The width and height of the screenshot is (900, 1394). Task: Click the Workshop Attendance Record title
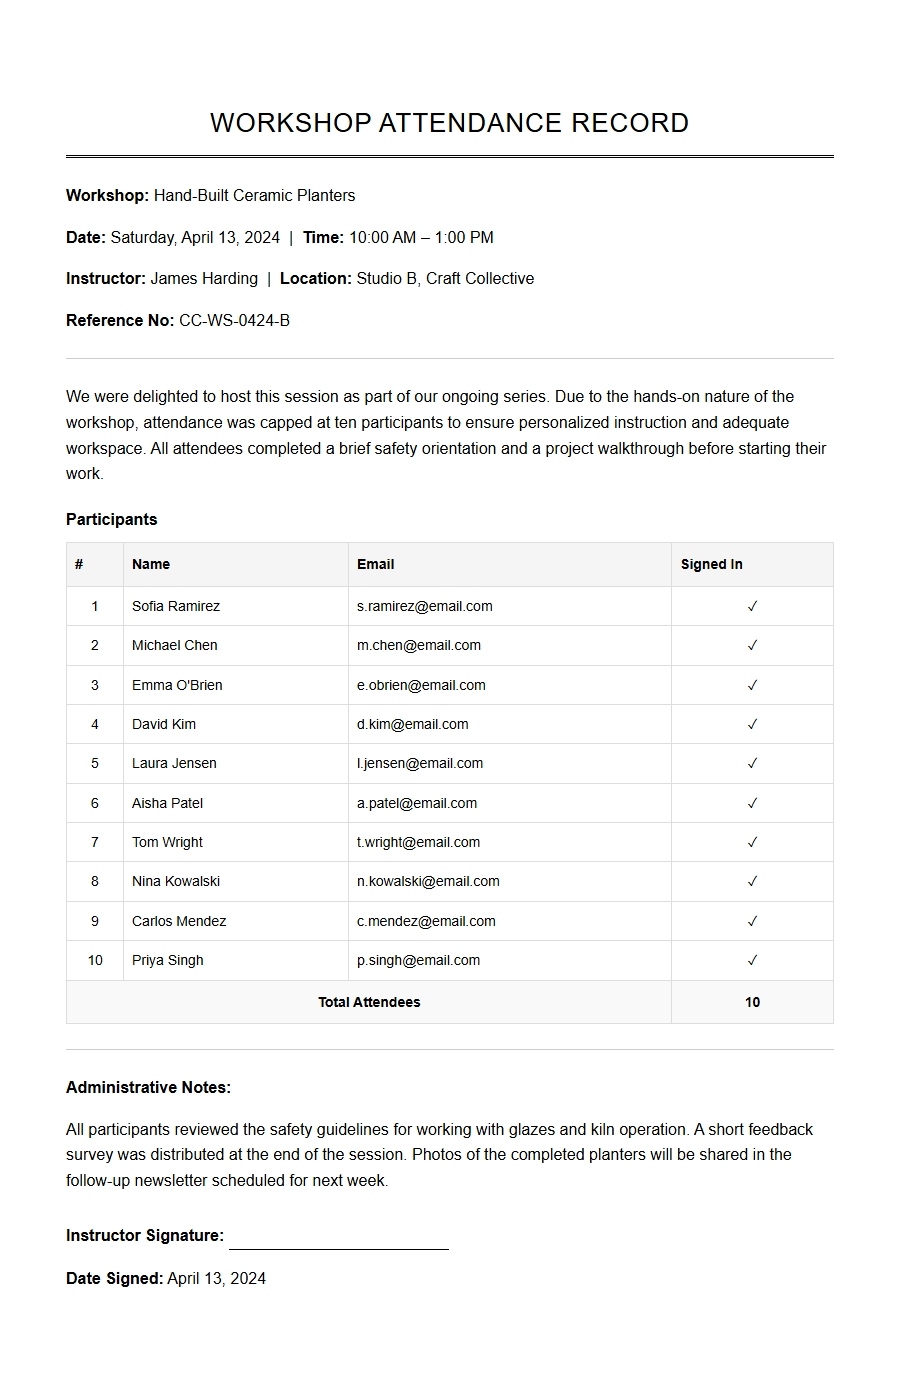[x=449, y=123]
